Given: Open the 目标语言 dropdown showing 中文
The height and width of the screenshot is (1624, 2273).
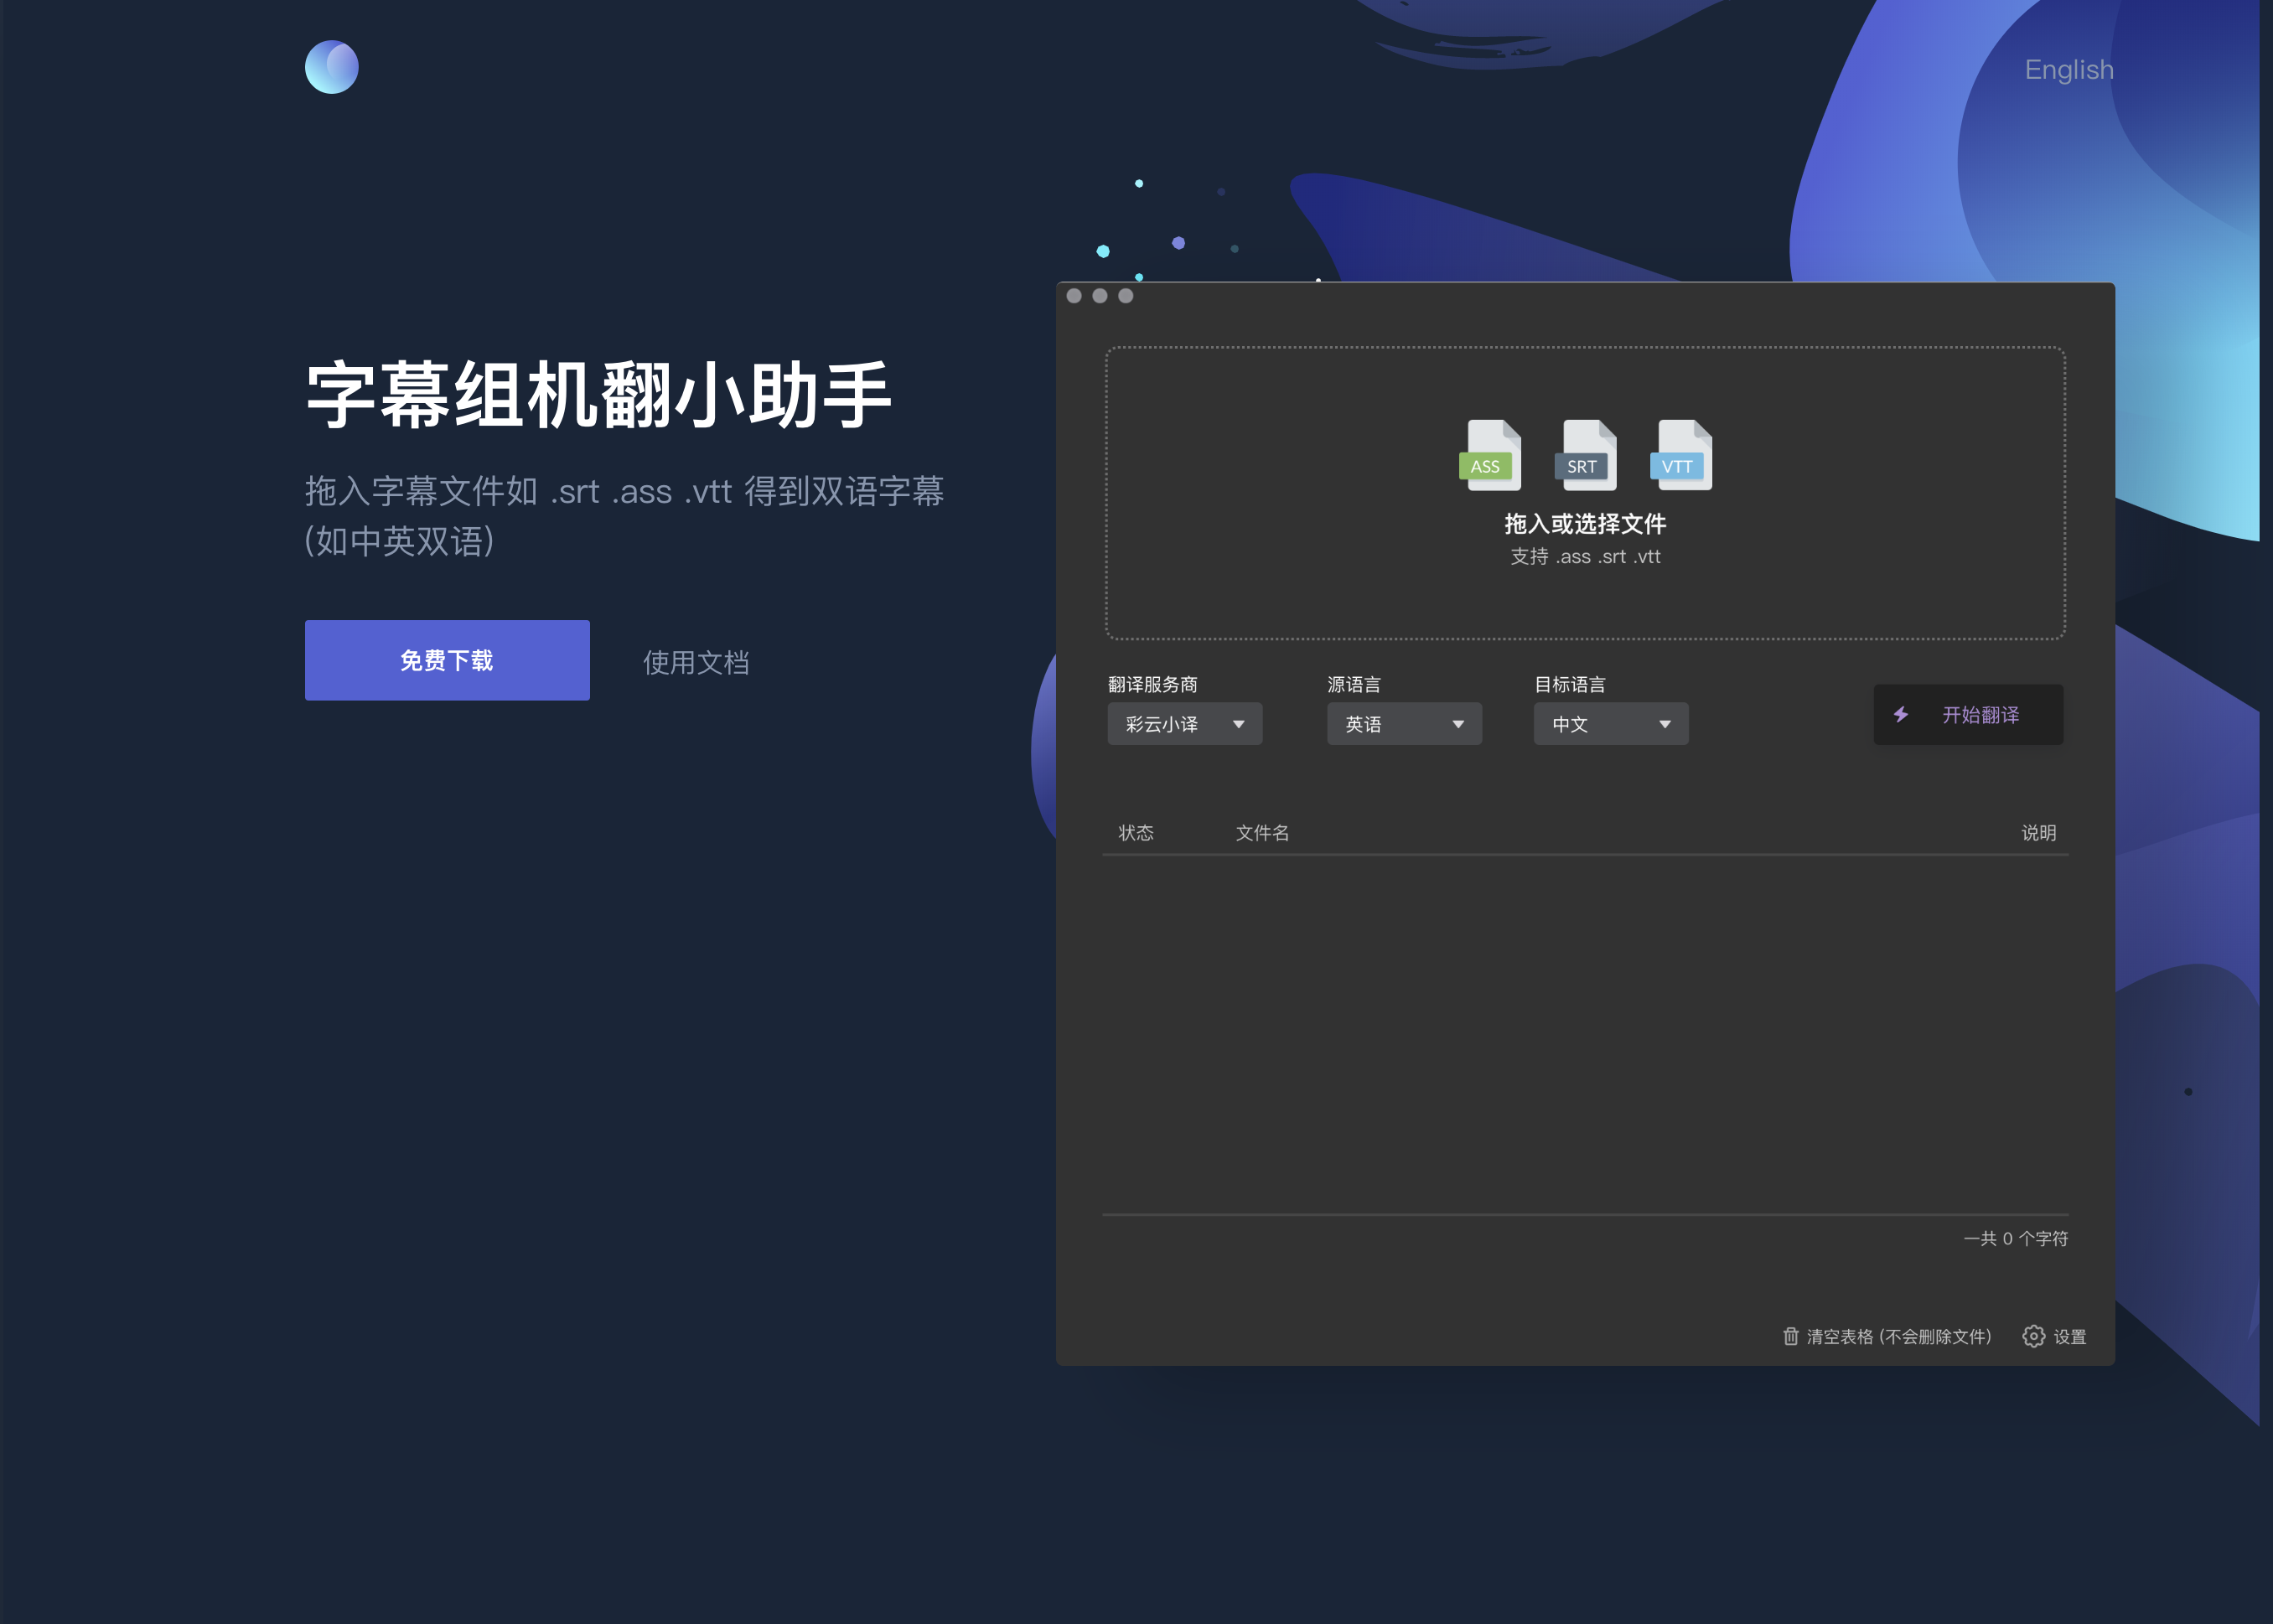Looking at the screenshot, I should click(1610, 724).
